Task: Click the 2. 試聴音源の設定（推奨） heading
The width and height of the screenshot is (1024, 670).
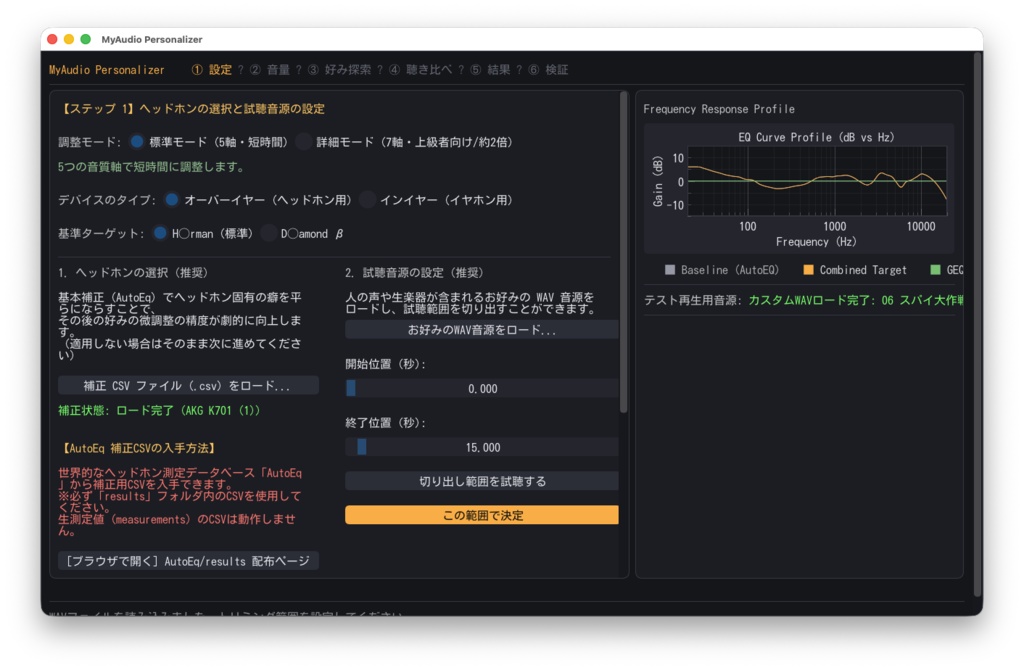Action: tap(414, 272)
